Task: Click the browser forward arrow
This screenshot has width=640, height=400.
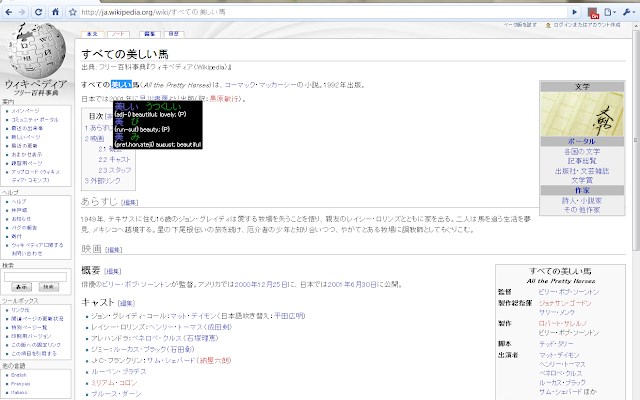Action: coord(22,12)
